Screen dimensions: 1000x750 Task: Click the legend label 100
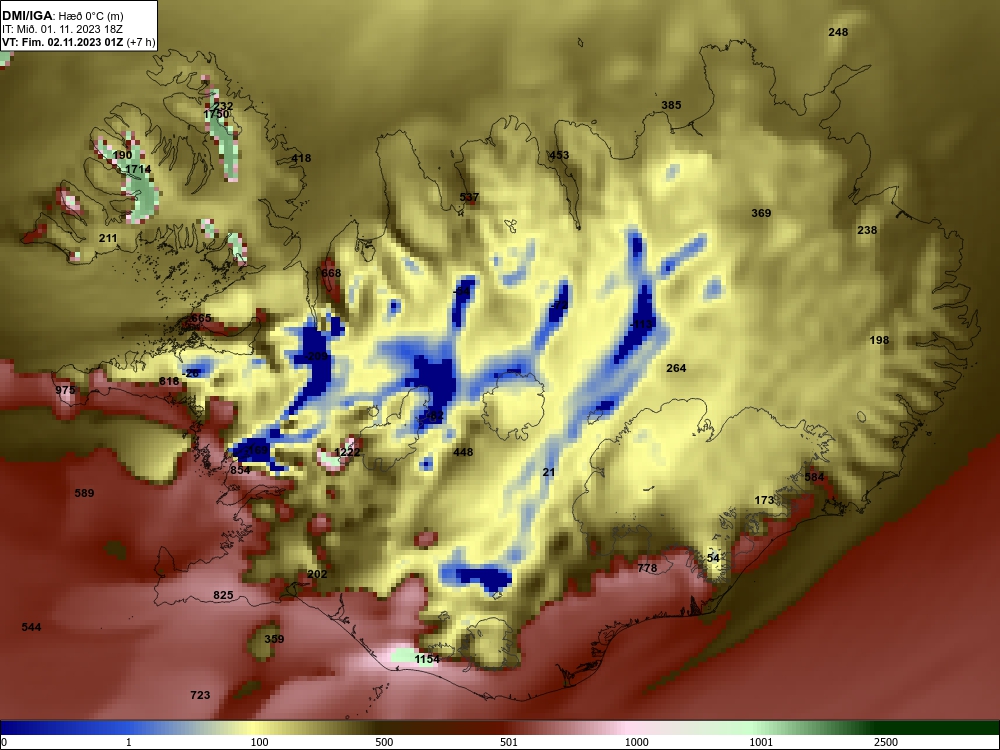pyautogui.click(x=260, y=742)
